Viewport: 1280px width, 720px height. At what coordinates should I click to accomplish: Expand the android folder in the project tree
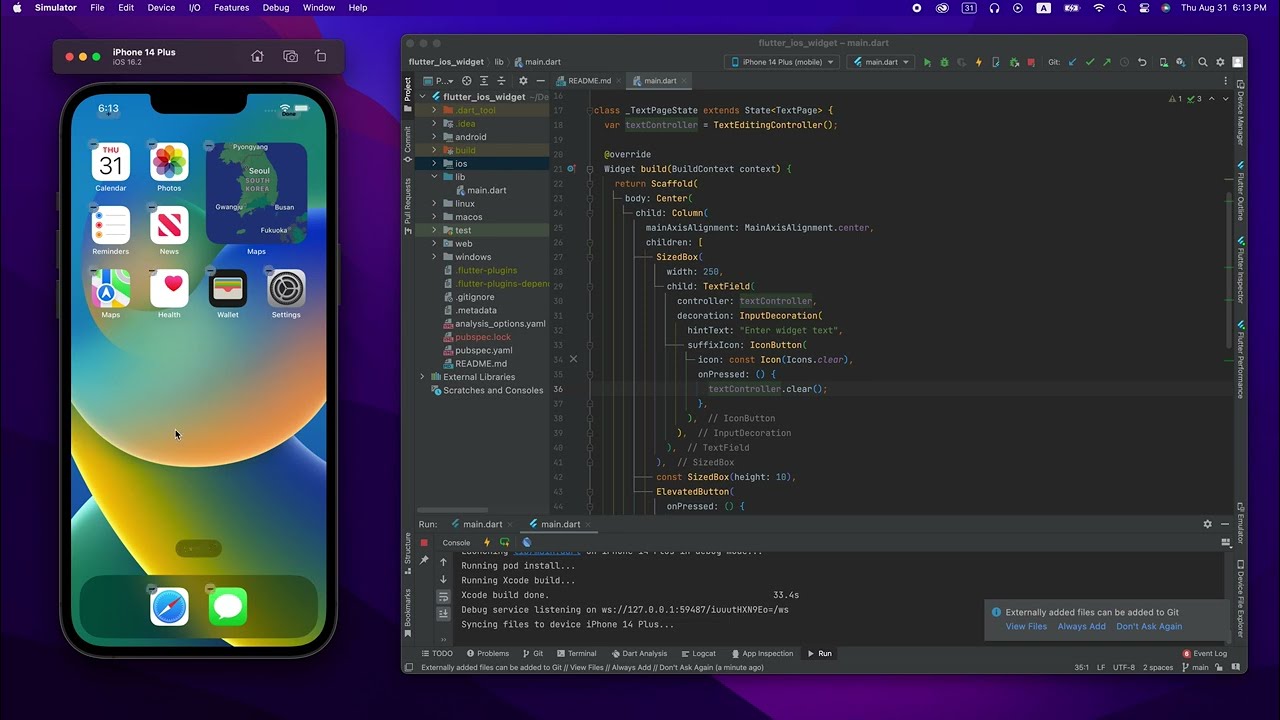[x=434, y=137]
